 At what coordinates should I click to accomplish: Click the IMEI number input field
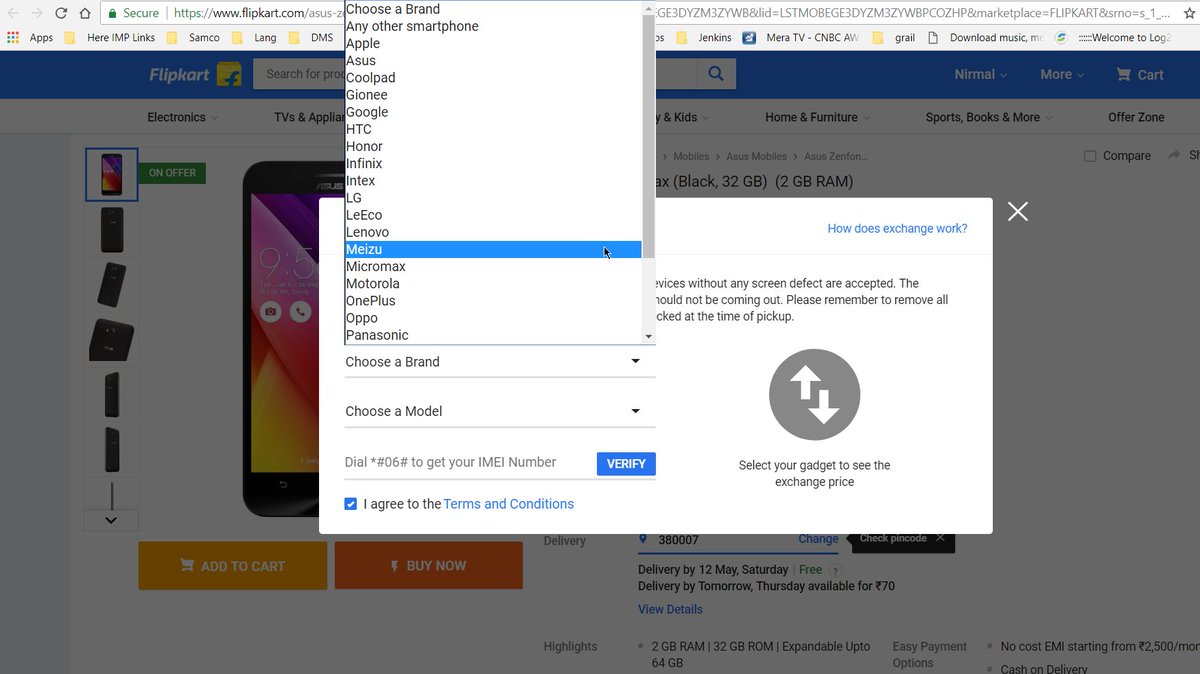467,462
